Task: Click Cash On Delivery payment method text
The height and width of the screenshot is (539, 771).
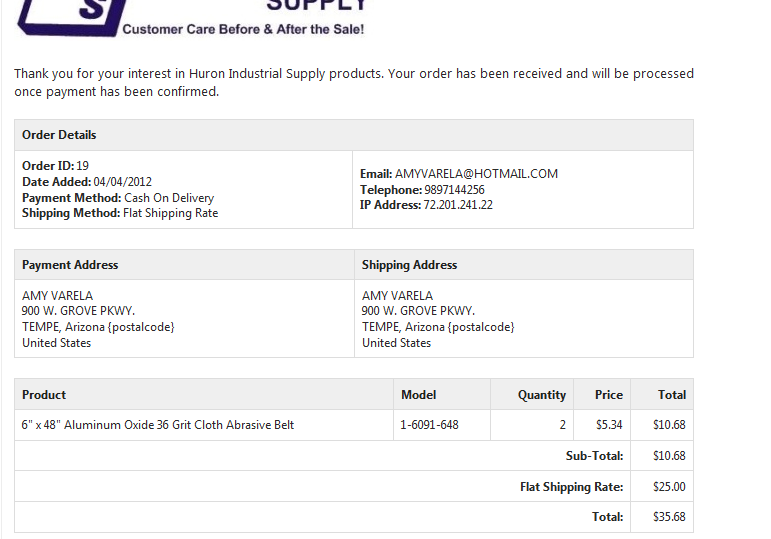Action: pos(169,198)
